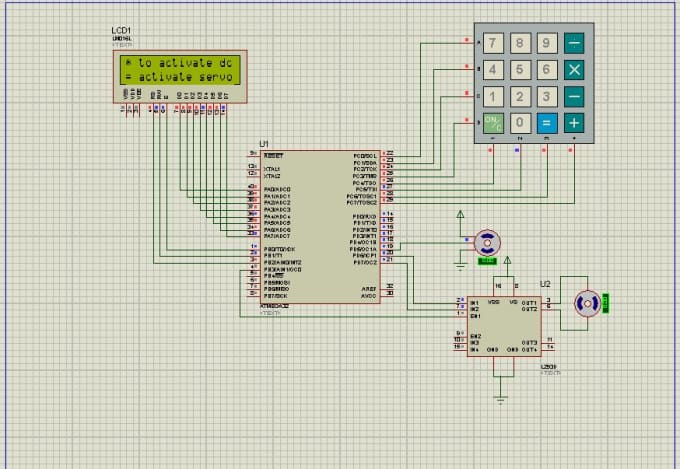Click the 5 key on the keypad
The width and height of the screenshot is (680, 469).
coord(520,69)
